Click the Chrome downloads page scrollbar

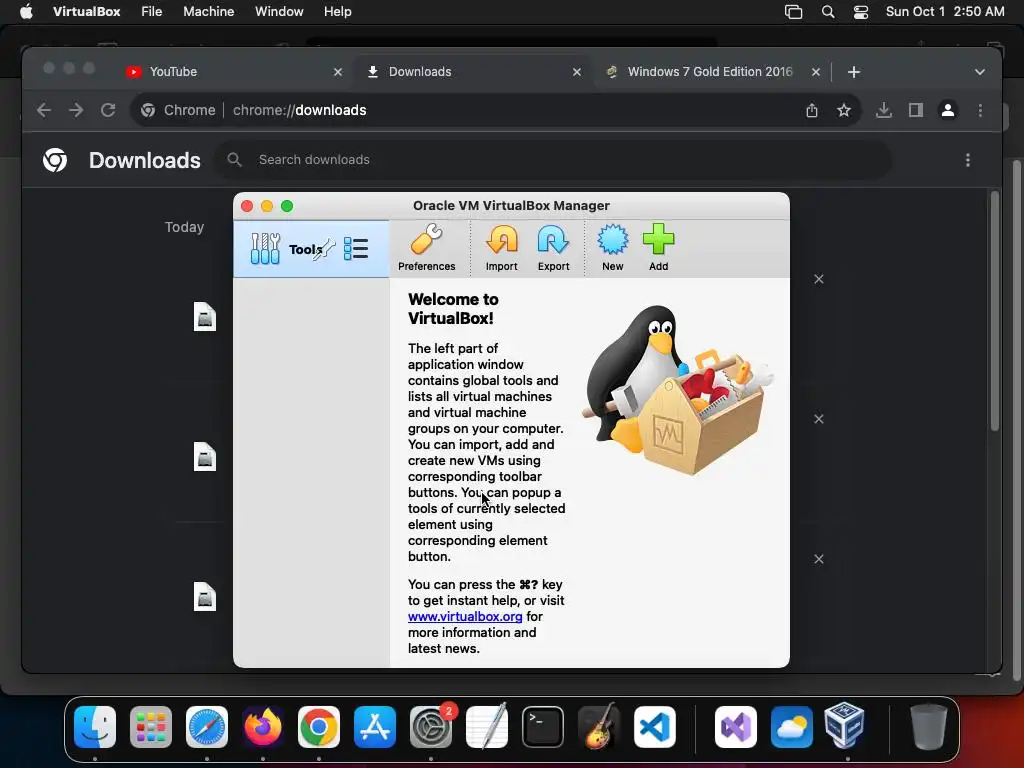click(x=995, y=311)
